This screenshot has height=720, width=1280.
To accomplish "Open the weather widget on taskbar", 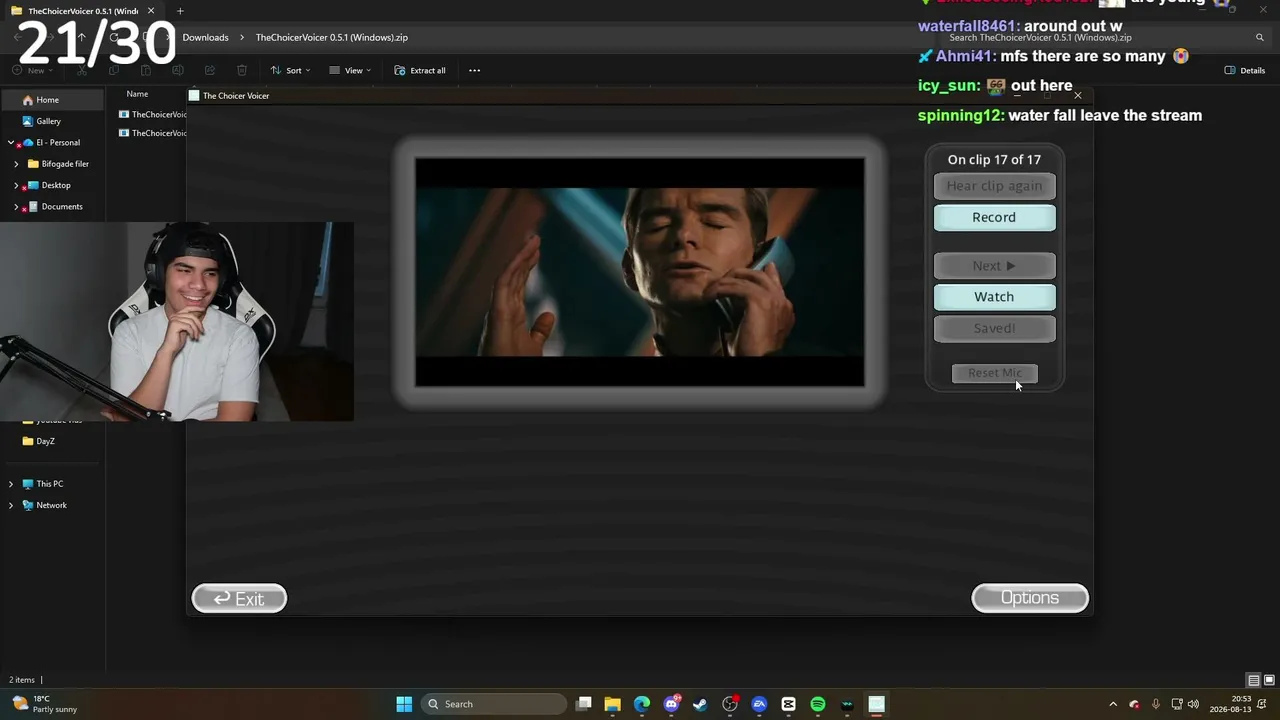I will 45,704.
